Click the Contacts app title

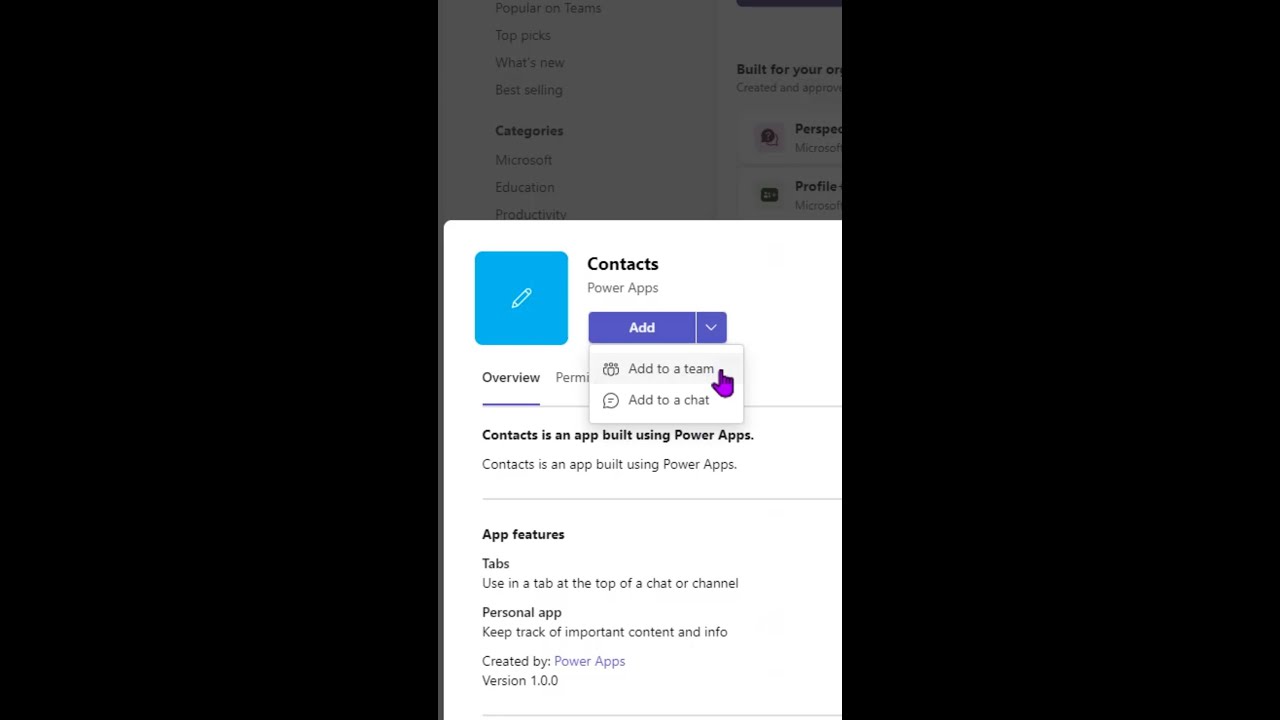(x=623, y=264)
